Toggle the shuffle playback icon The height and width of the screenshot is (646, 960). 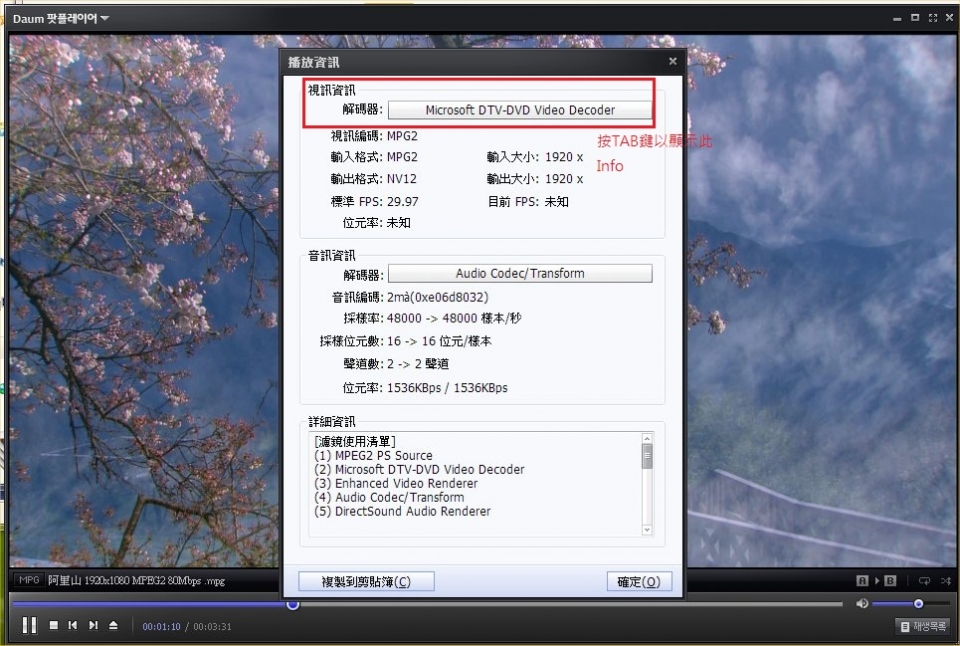click(945, 580)
